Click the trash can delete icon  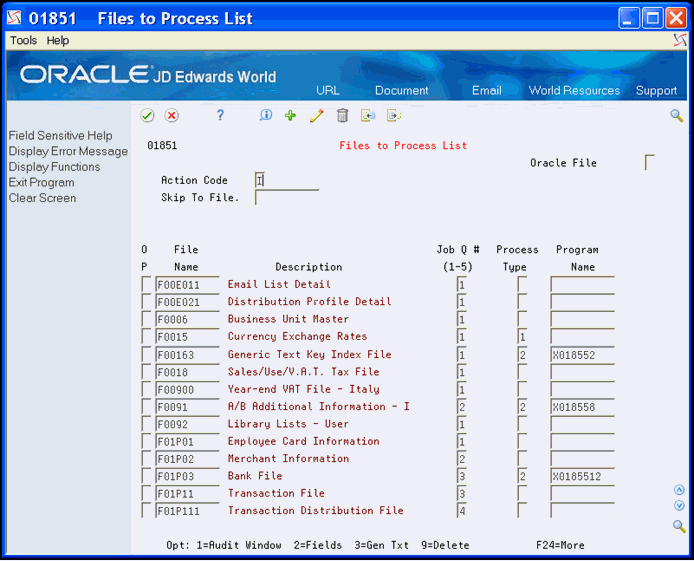coord(342,116)
